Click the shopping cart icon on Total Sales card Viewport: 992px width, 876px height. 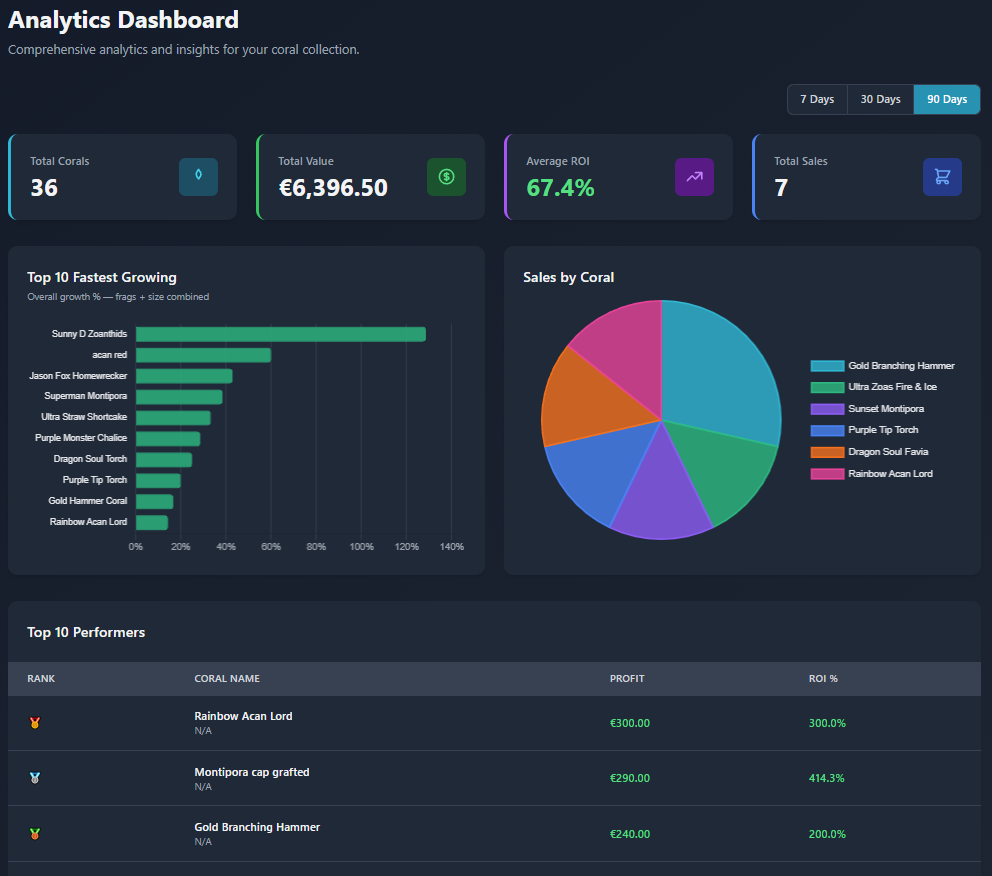click(942, 176)
